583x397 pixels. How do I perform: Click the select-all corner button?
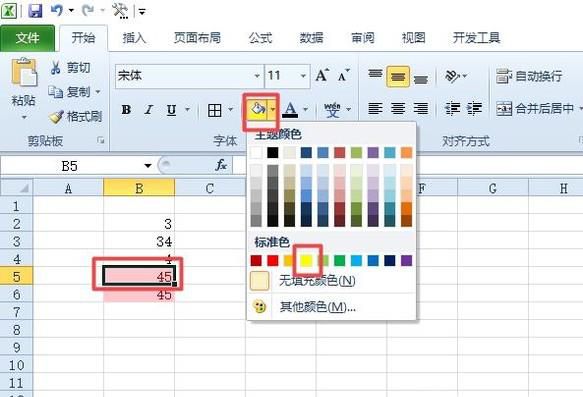(16, 188)
